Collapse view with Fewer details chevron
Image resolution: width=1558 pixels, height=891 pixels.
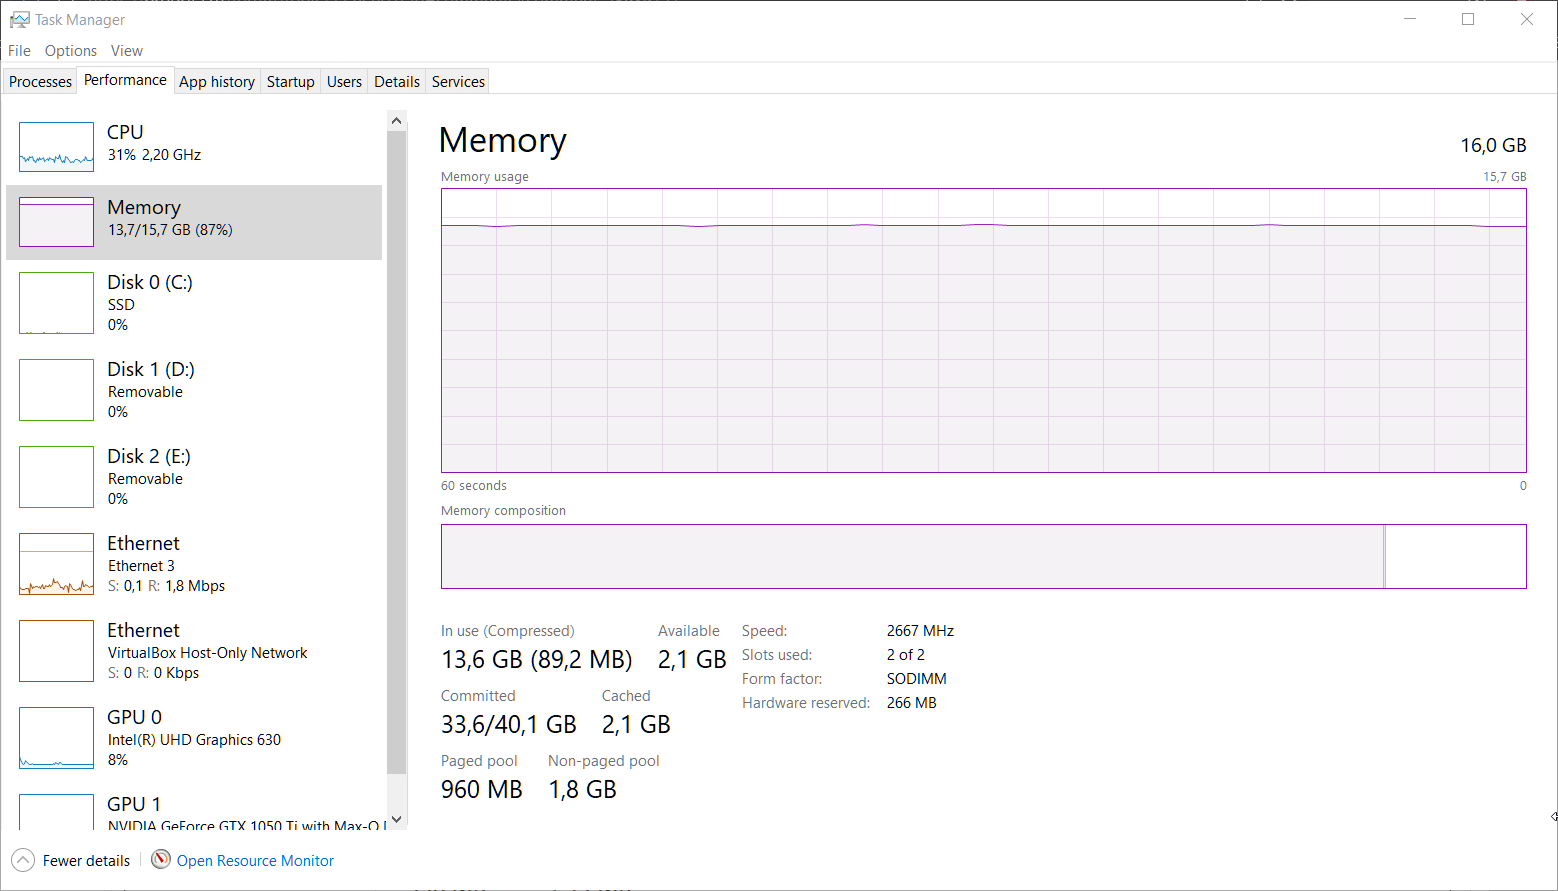[x=23, y=860]
